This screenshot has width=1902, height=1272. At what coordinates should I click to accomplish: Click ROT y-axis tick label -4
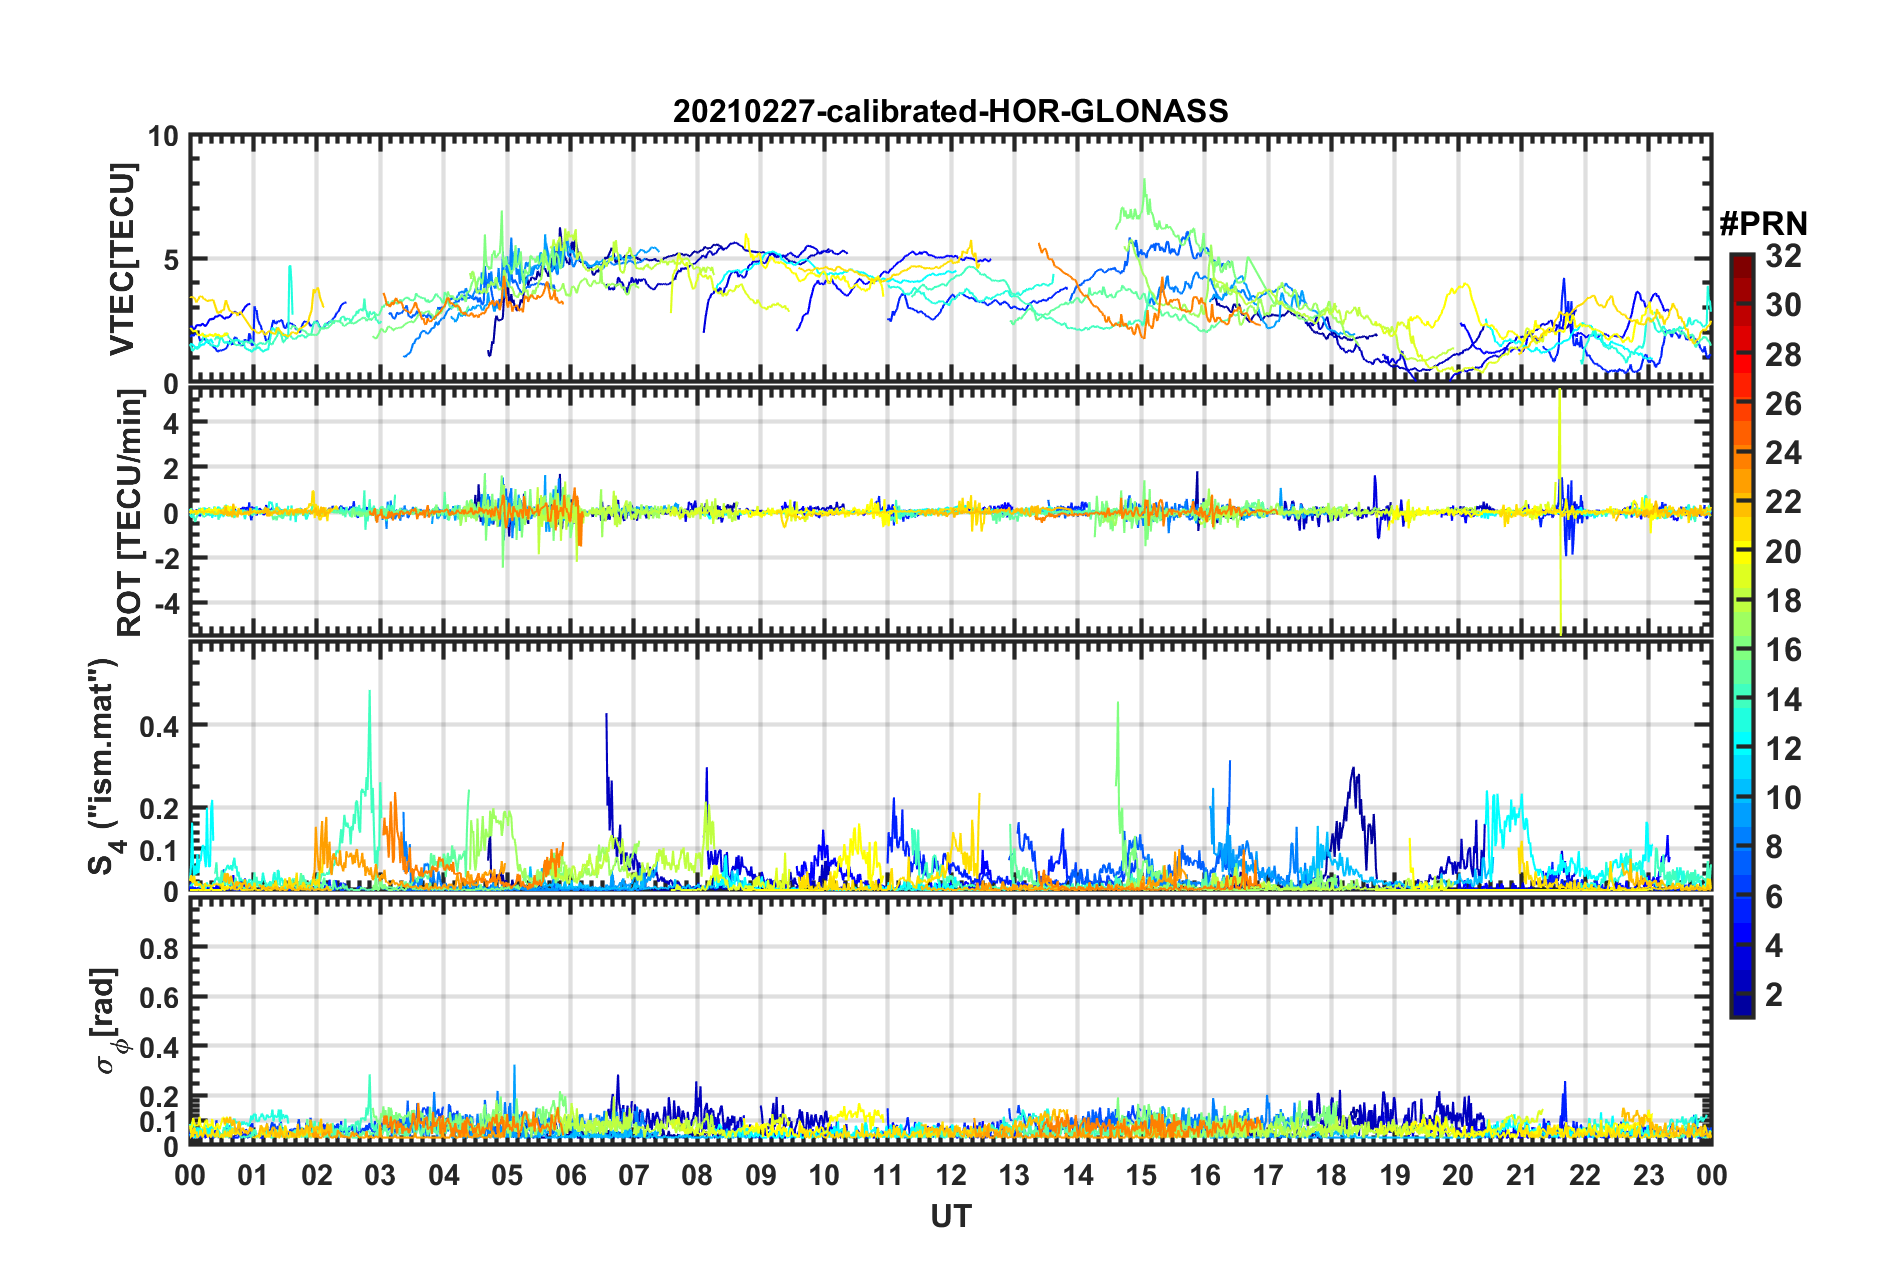point(166,604)
